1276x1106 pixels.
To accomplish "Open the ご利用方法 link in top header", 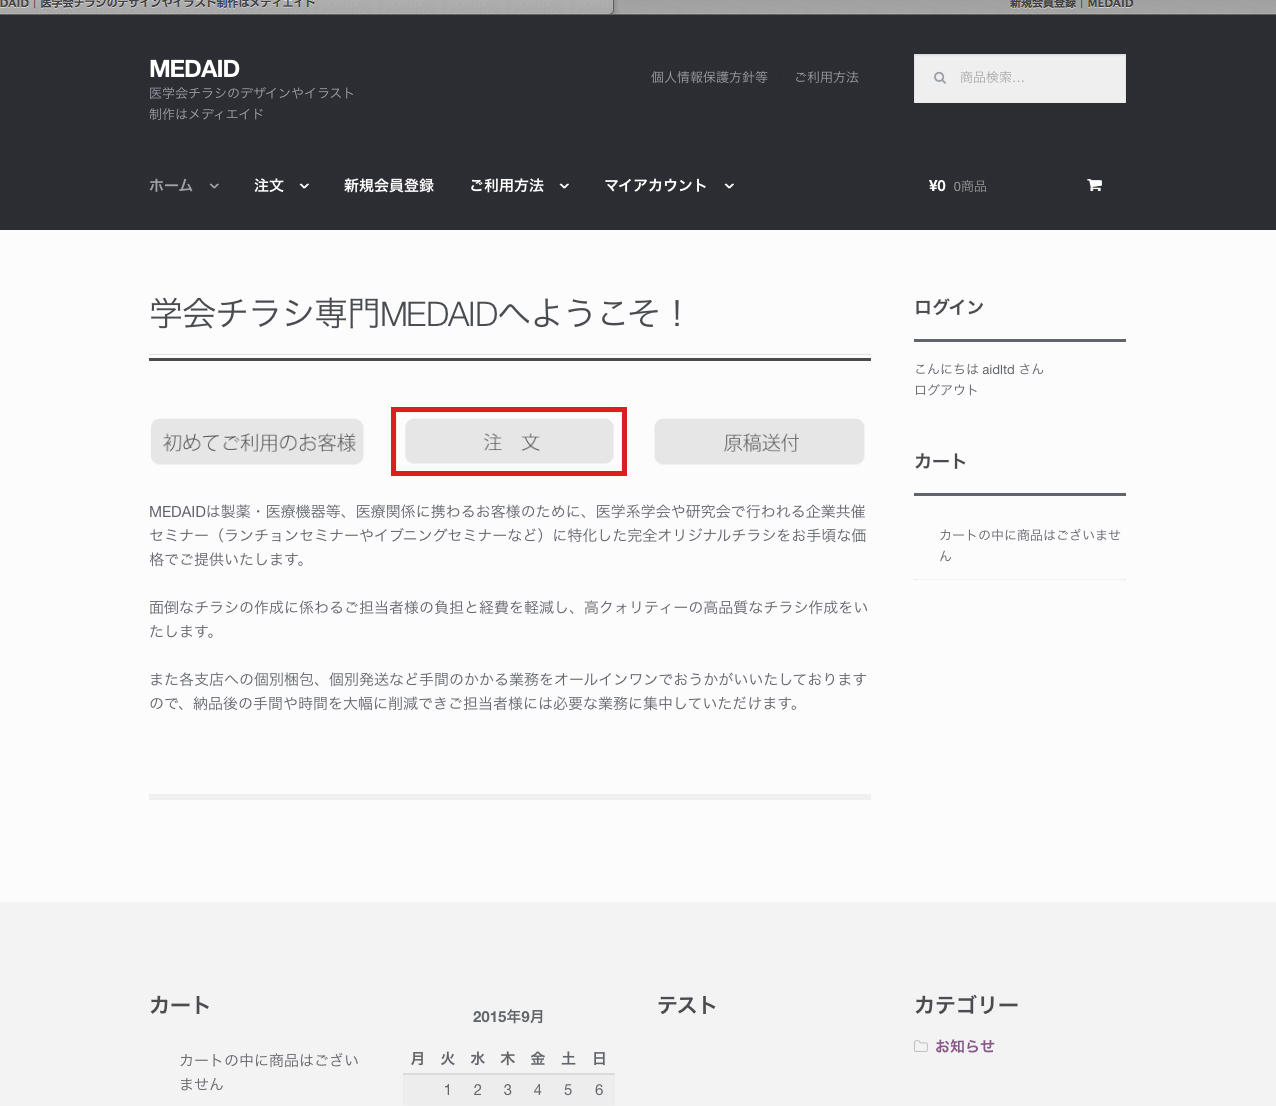I will point(826,77).
